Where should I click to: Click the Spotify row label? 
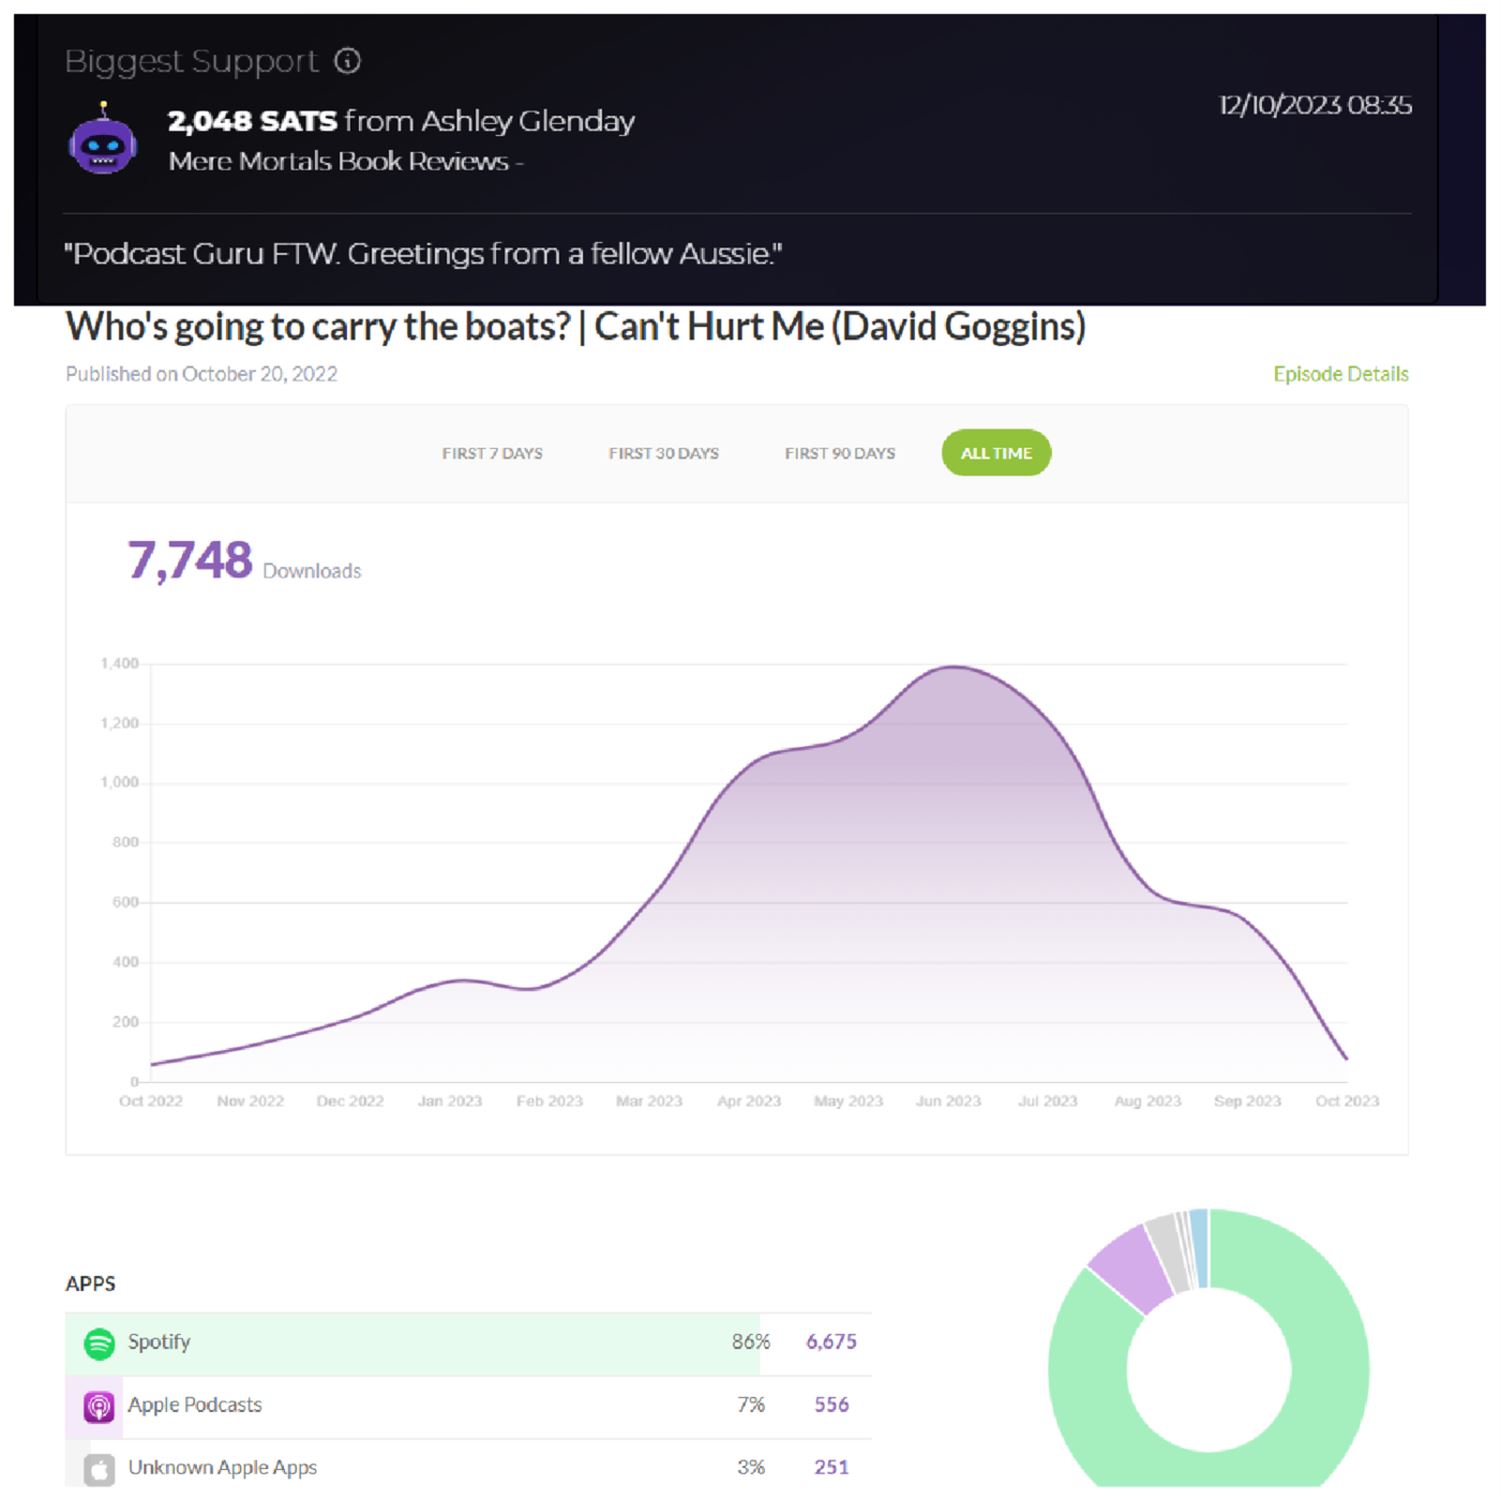point(159,1342)
